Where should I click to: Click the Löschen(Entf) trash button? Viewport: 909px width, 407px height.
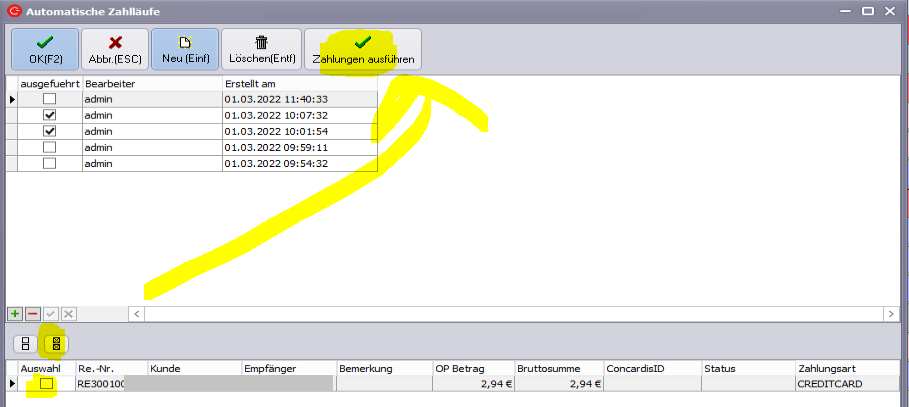(x=261, y=49)
